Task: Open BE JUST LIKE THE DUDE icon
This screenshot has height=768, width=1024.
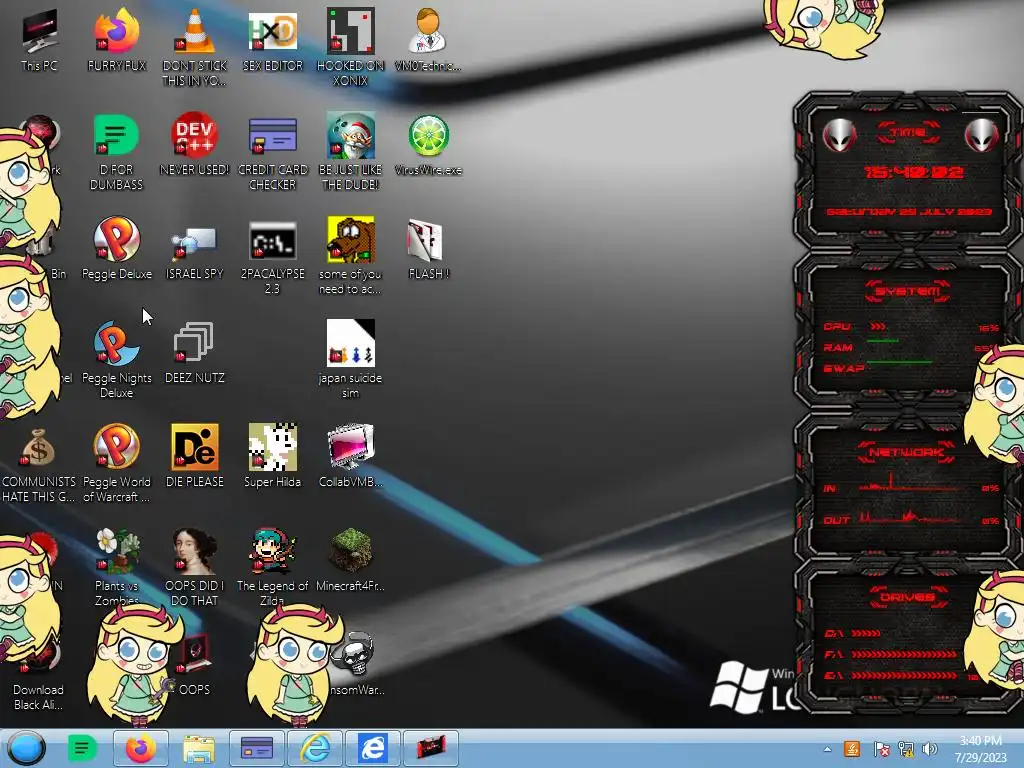Action: (350, 152)
